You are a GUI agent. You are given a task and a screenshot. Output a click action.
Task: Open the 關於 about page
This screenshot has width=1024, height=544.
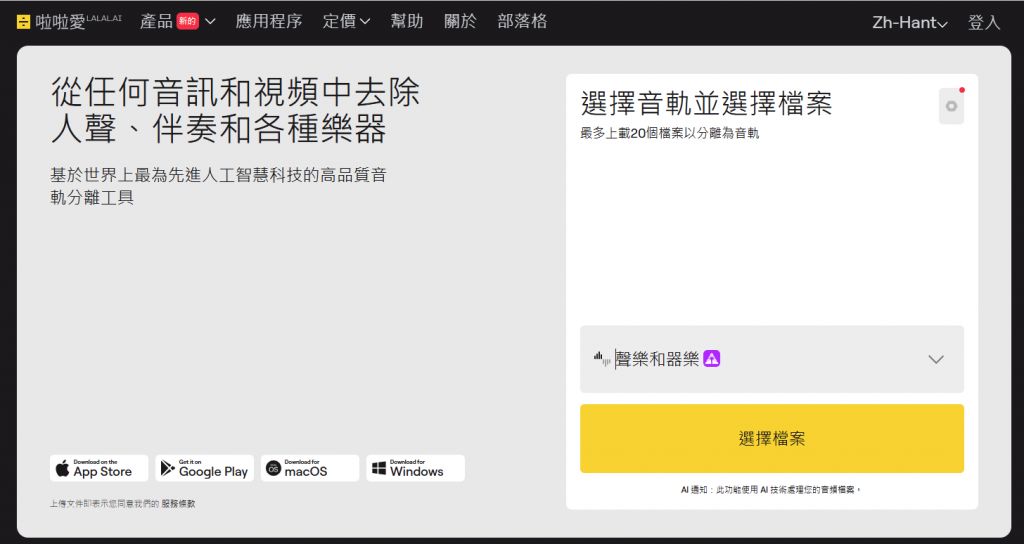pos(460,22)
